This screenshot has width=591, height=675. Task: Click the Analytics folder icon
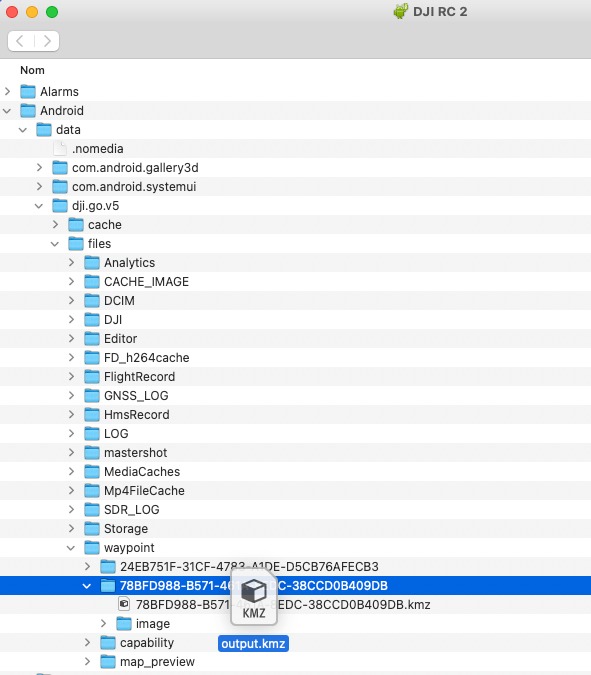tap(92, 263)
